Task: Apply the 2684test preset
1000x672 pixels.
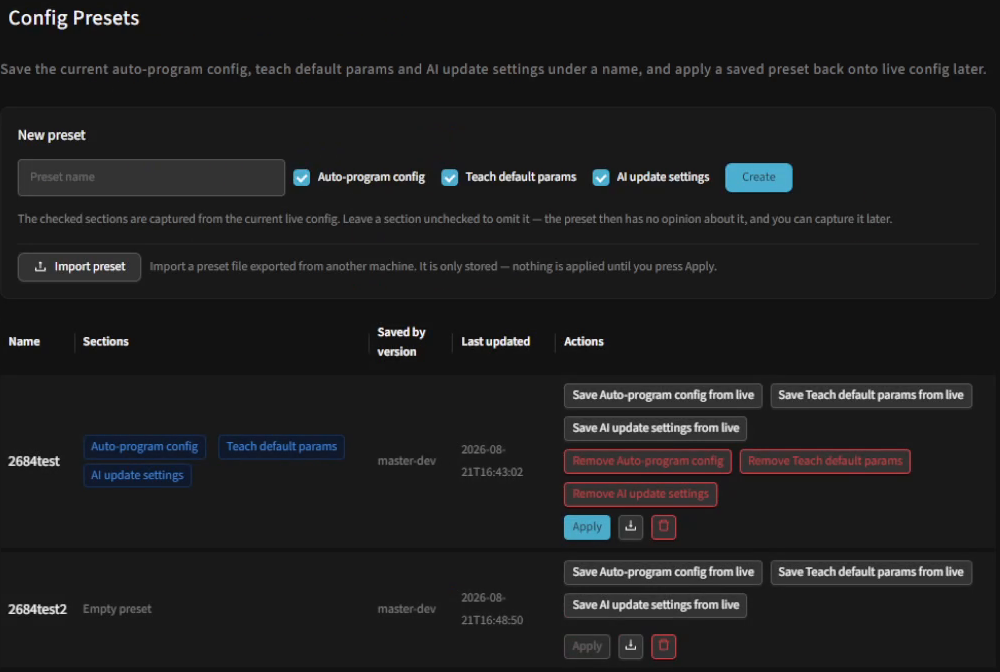Action: point(587,527)
